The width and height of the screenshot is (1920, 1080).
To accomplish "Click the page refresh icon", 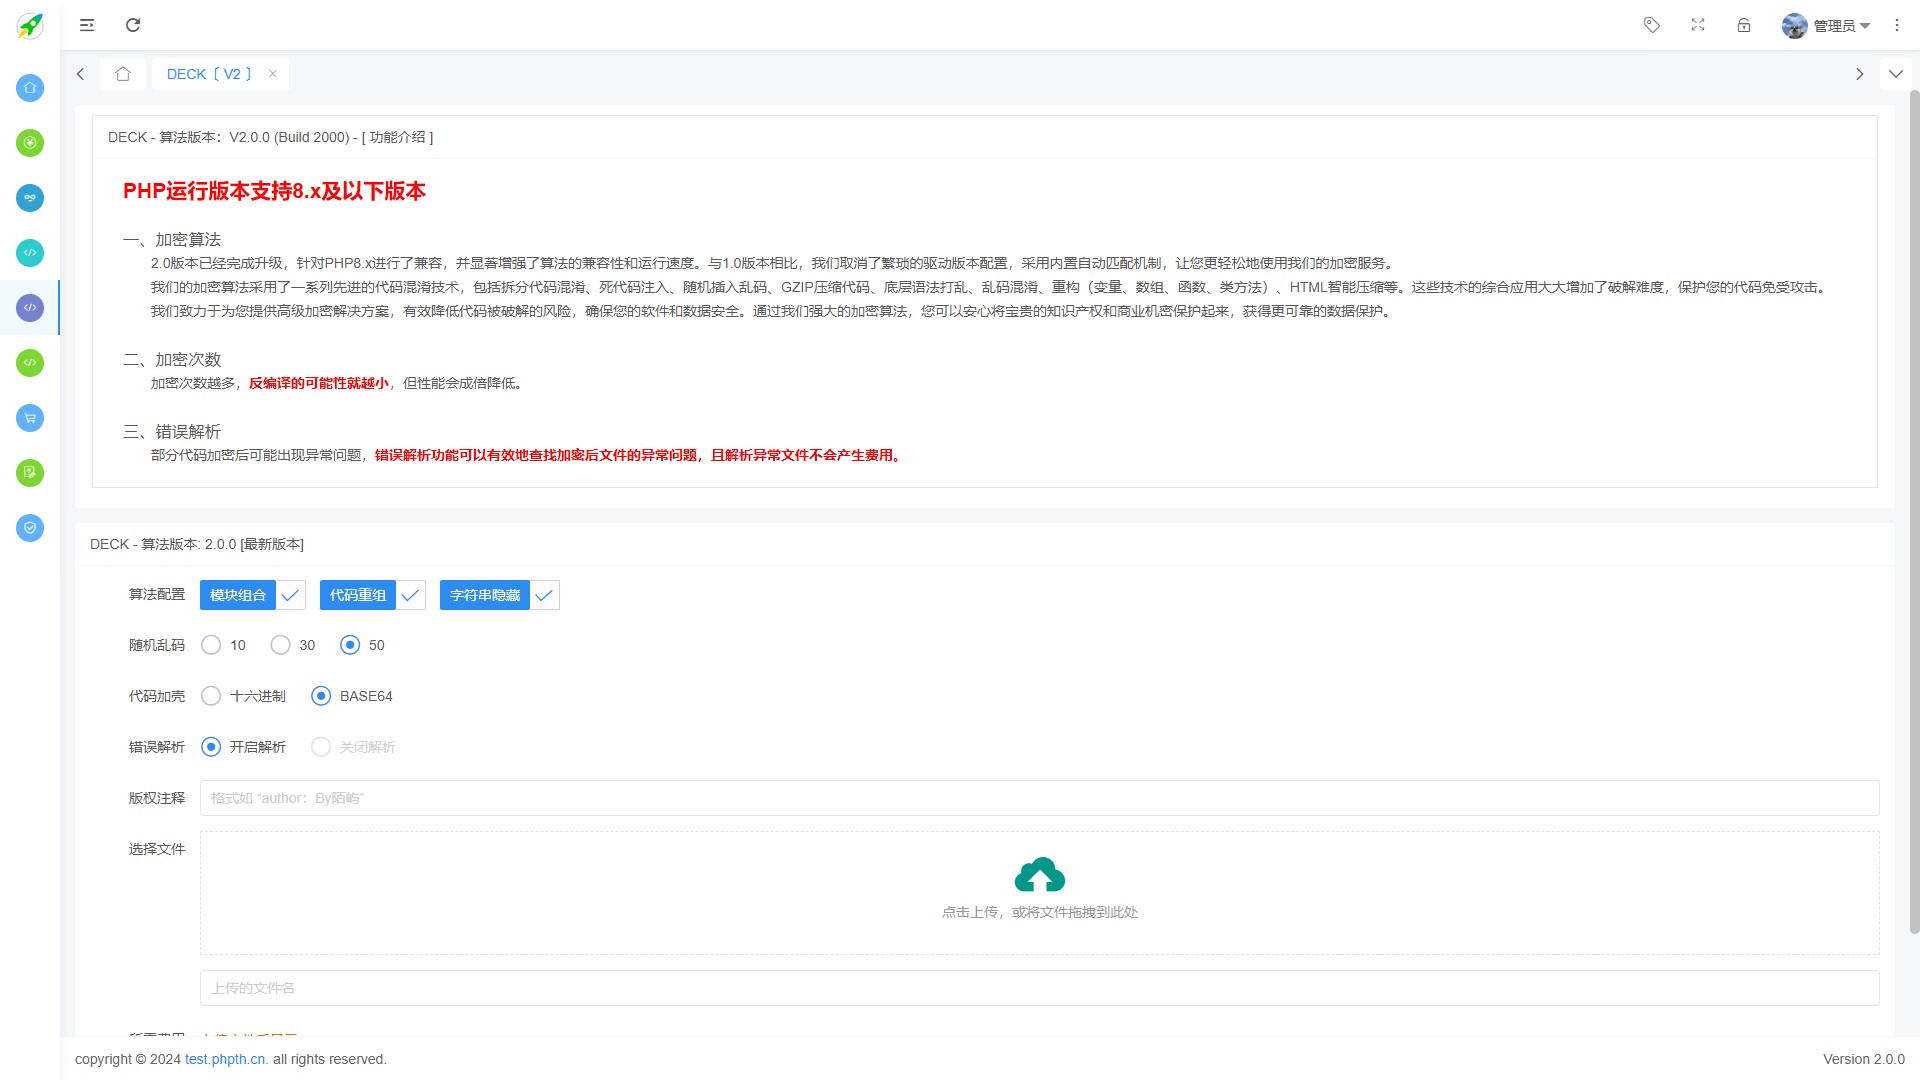I will pyautogui.click(x=132, y=25).
